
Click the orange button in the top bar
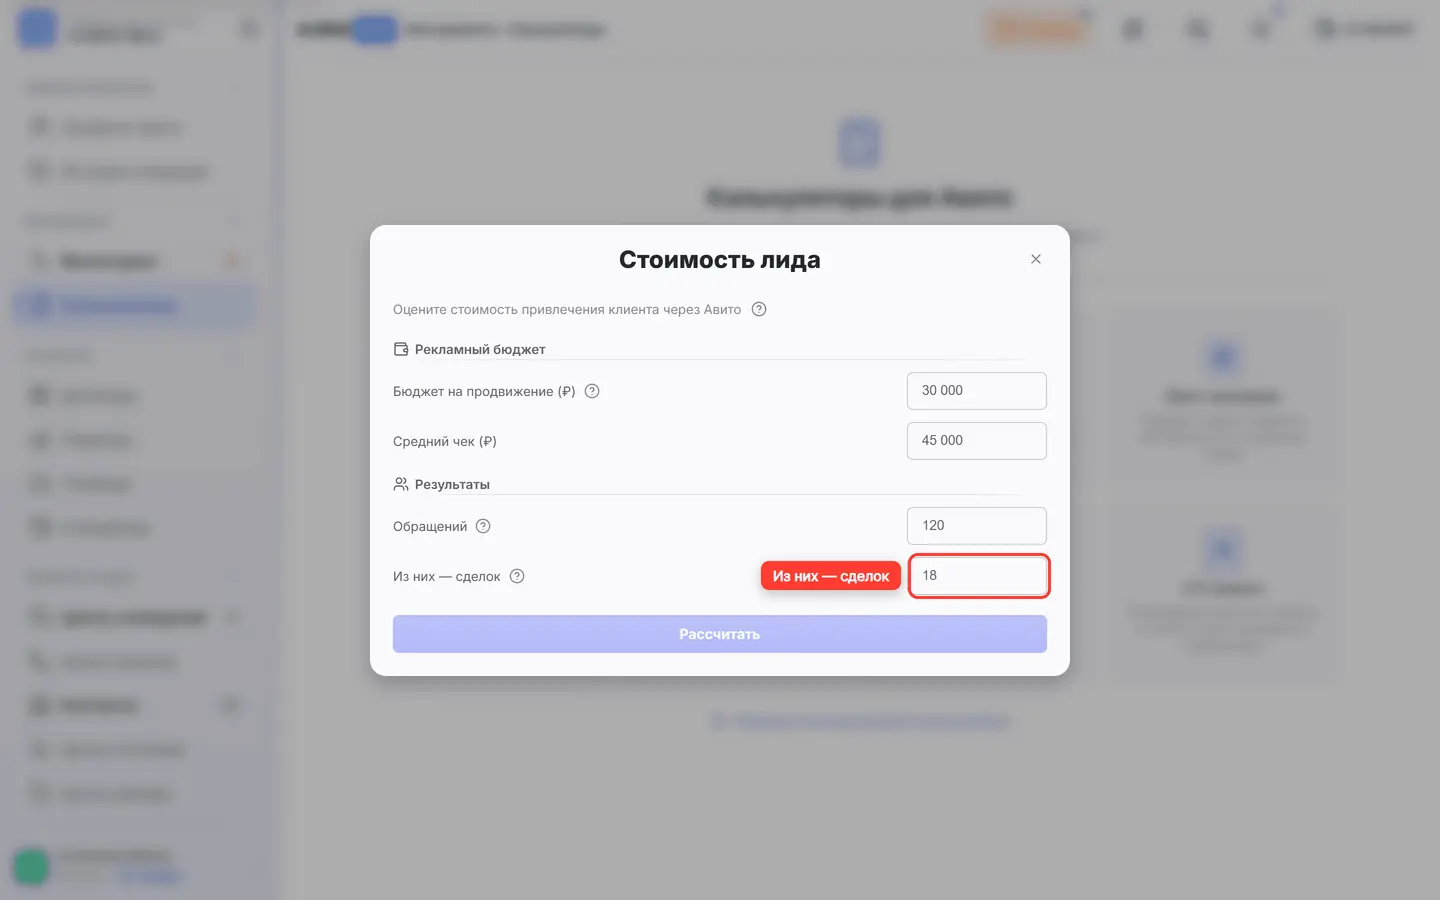click(1038, 29)
